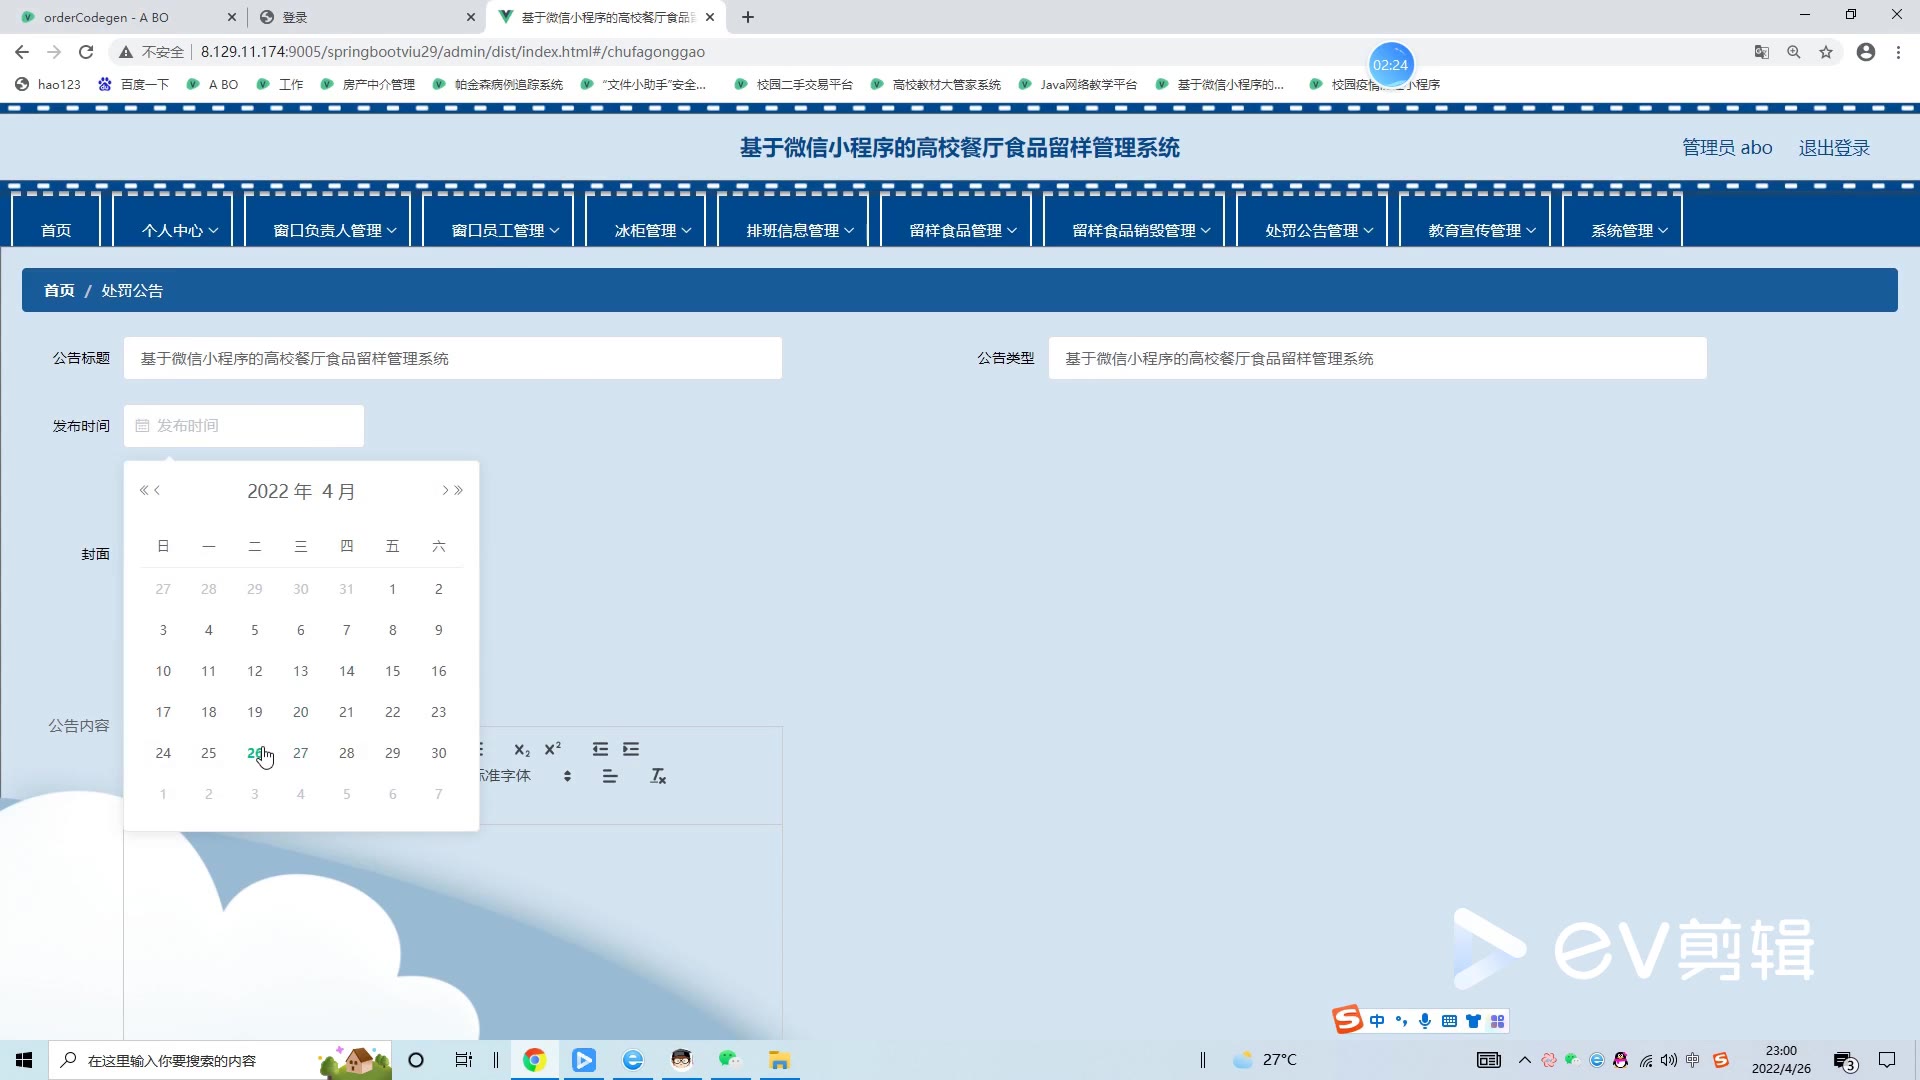Click the clear formatting icon
Image resolution: width=1920 pixels, height=1080 pixels.
click(658, 776)
